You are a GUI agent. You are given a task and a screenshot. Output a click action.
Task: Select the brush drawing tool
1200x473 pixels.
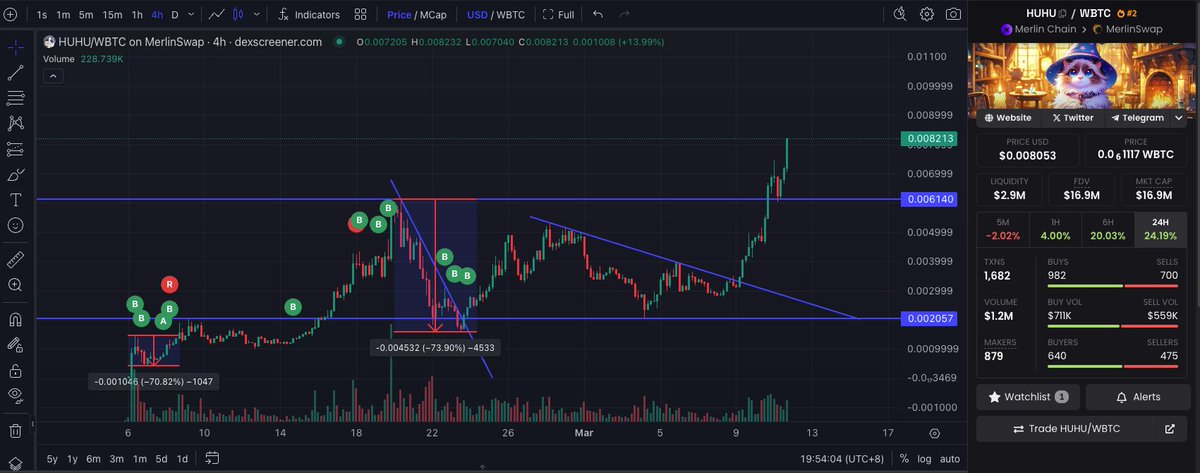coord(15,175)
